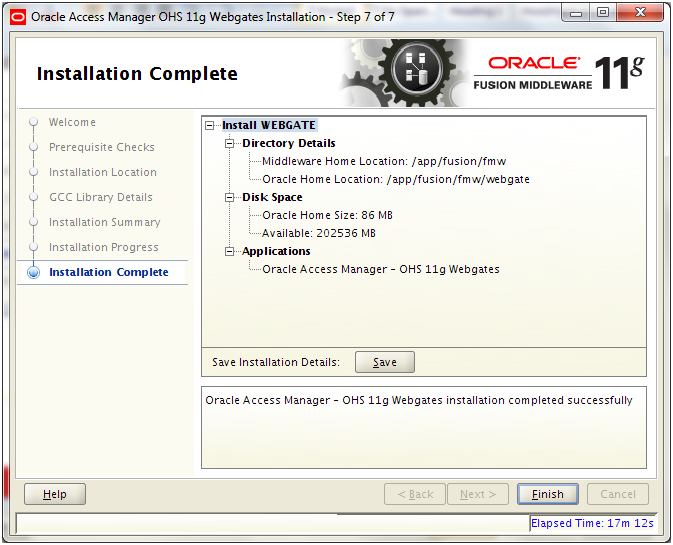Save the installation details
This screenshot has width=673, height=545.
[385, 362]
